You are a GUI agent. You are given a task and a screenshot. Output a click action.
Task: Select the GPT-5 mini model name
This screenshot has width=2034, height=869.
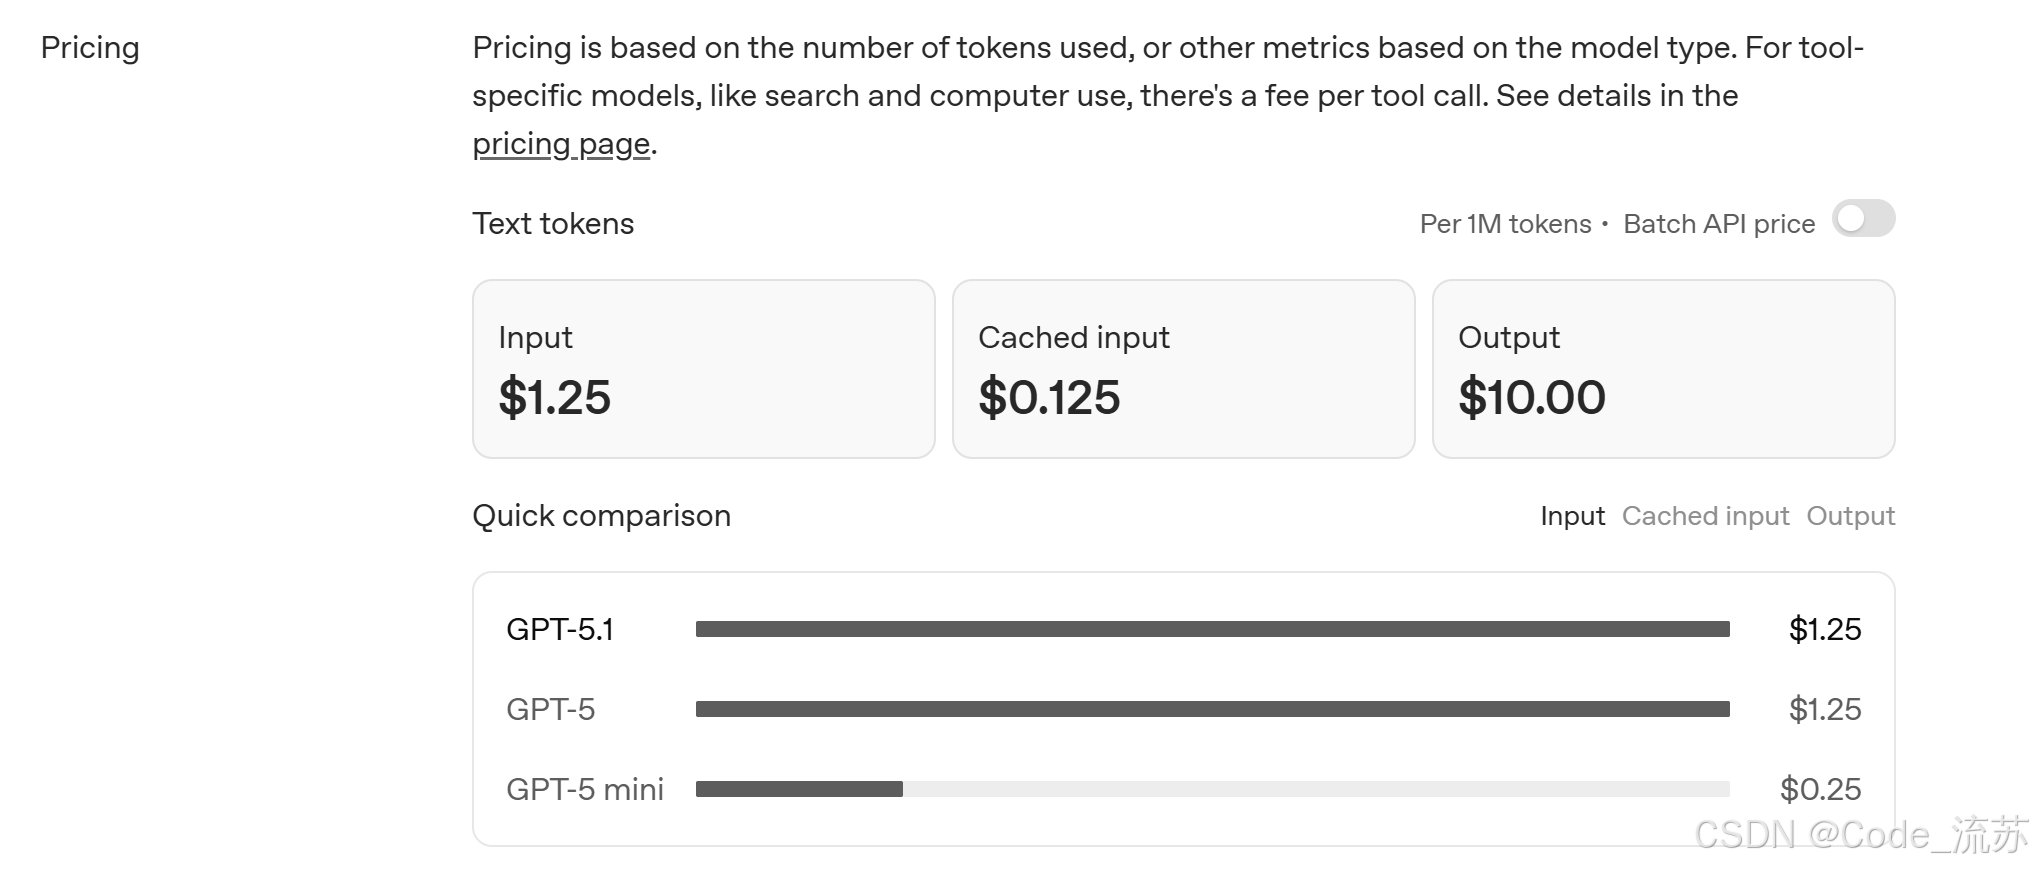[x=585, y=789]
